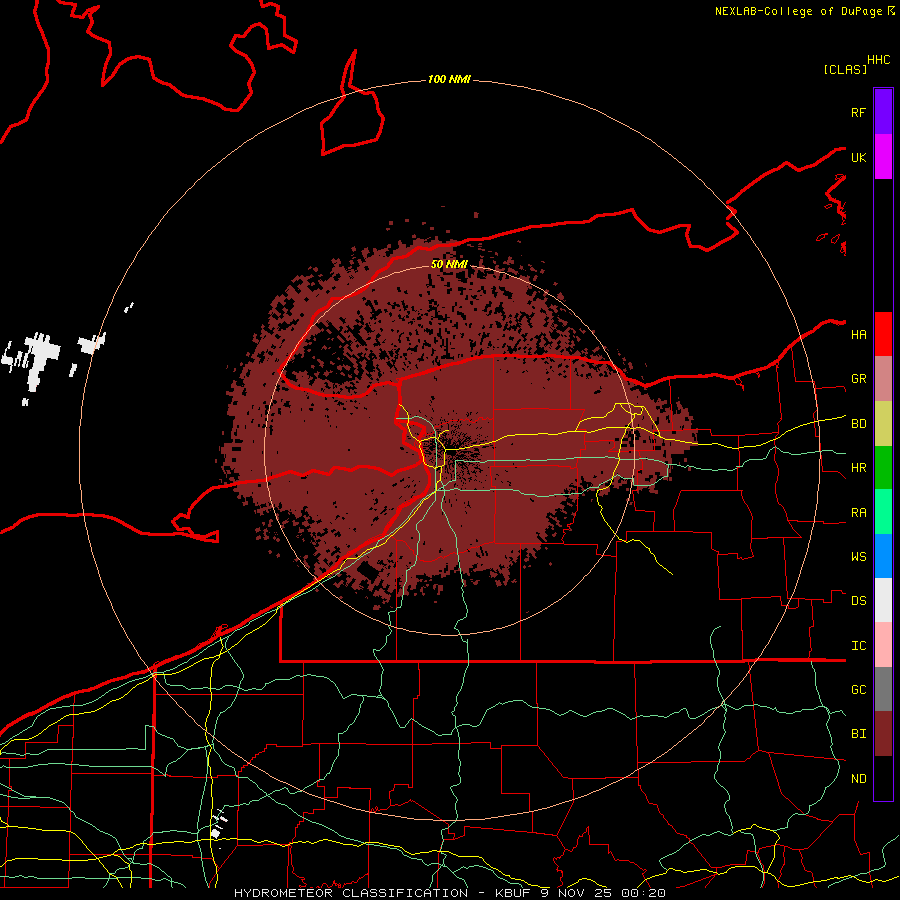This screenshot has height=900, width=900.
Task: Click the [CLAS] units label
Action: [x=845, y=69]
